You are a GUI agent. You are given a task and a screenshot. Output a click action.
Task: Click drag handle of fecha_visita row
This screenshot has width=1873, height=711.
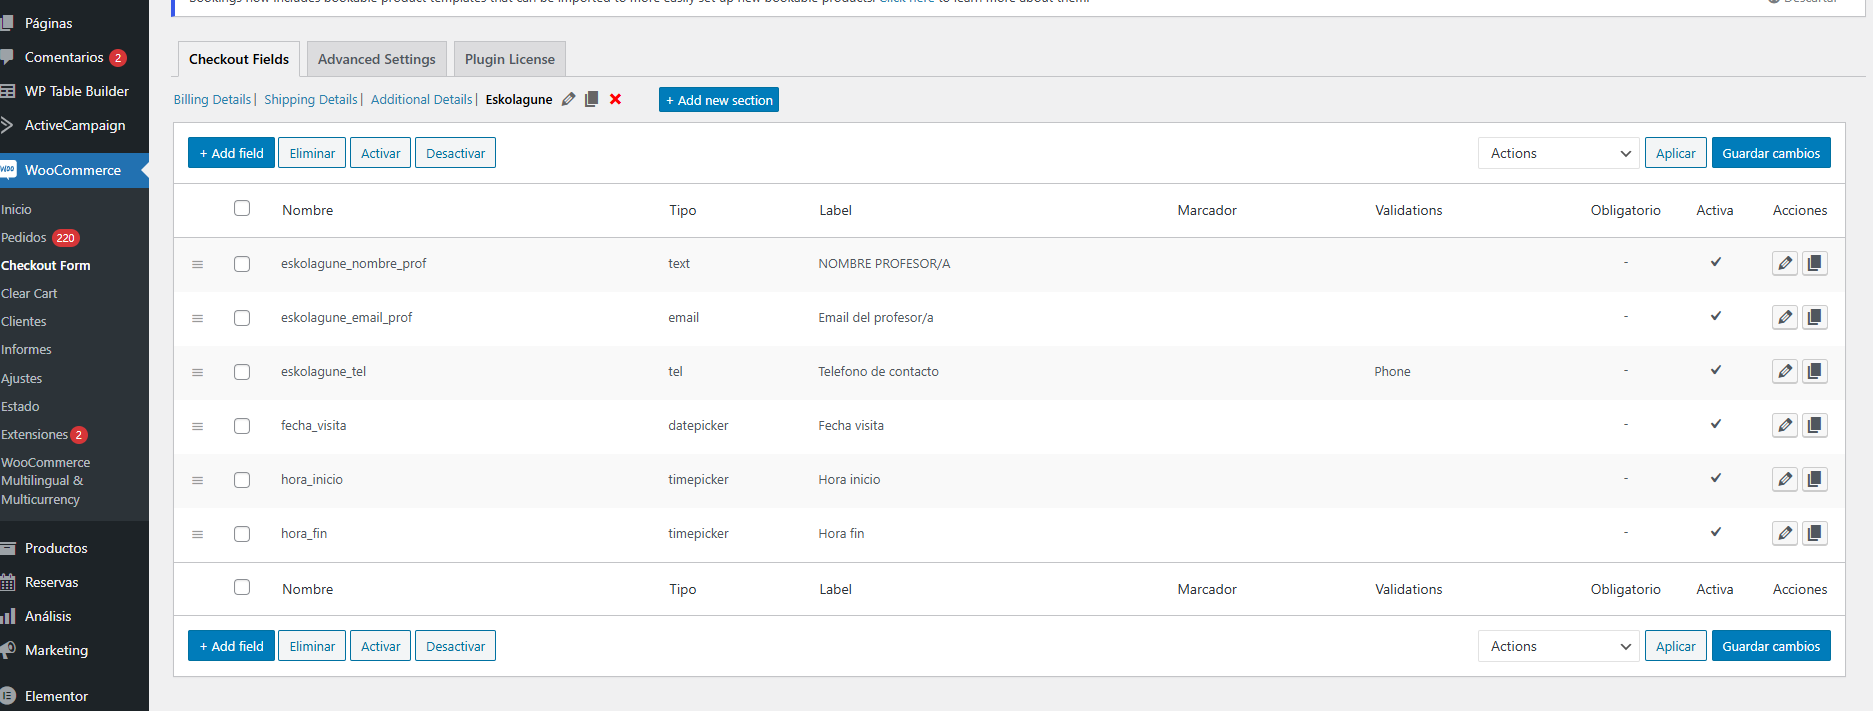[x=197, y=427]
